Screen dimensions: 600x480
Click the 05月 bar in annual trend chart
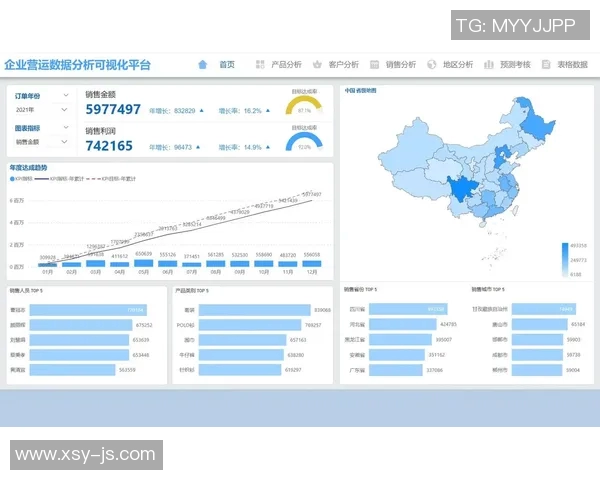pyautogui.click(x=144, y=263)
